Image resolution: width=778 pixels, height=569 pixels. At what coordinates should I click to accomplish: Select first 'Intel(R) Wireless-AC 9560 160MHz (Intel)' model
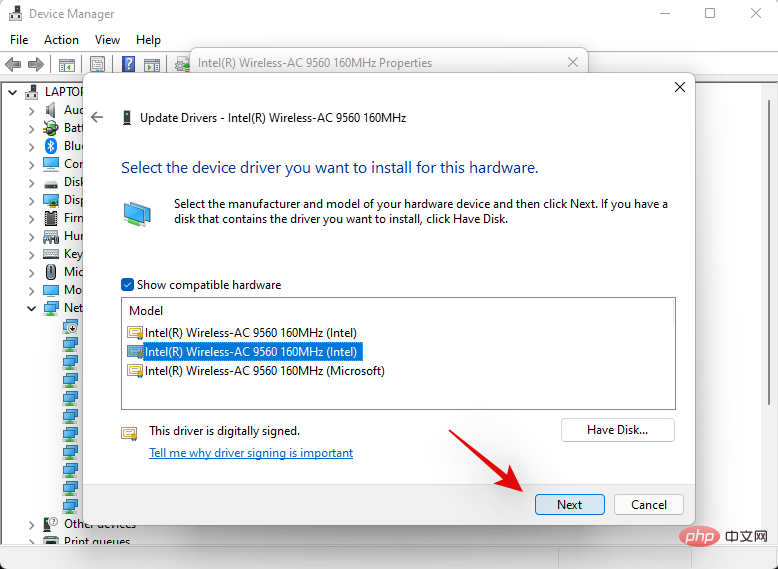[x=251, y=332]
